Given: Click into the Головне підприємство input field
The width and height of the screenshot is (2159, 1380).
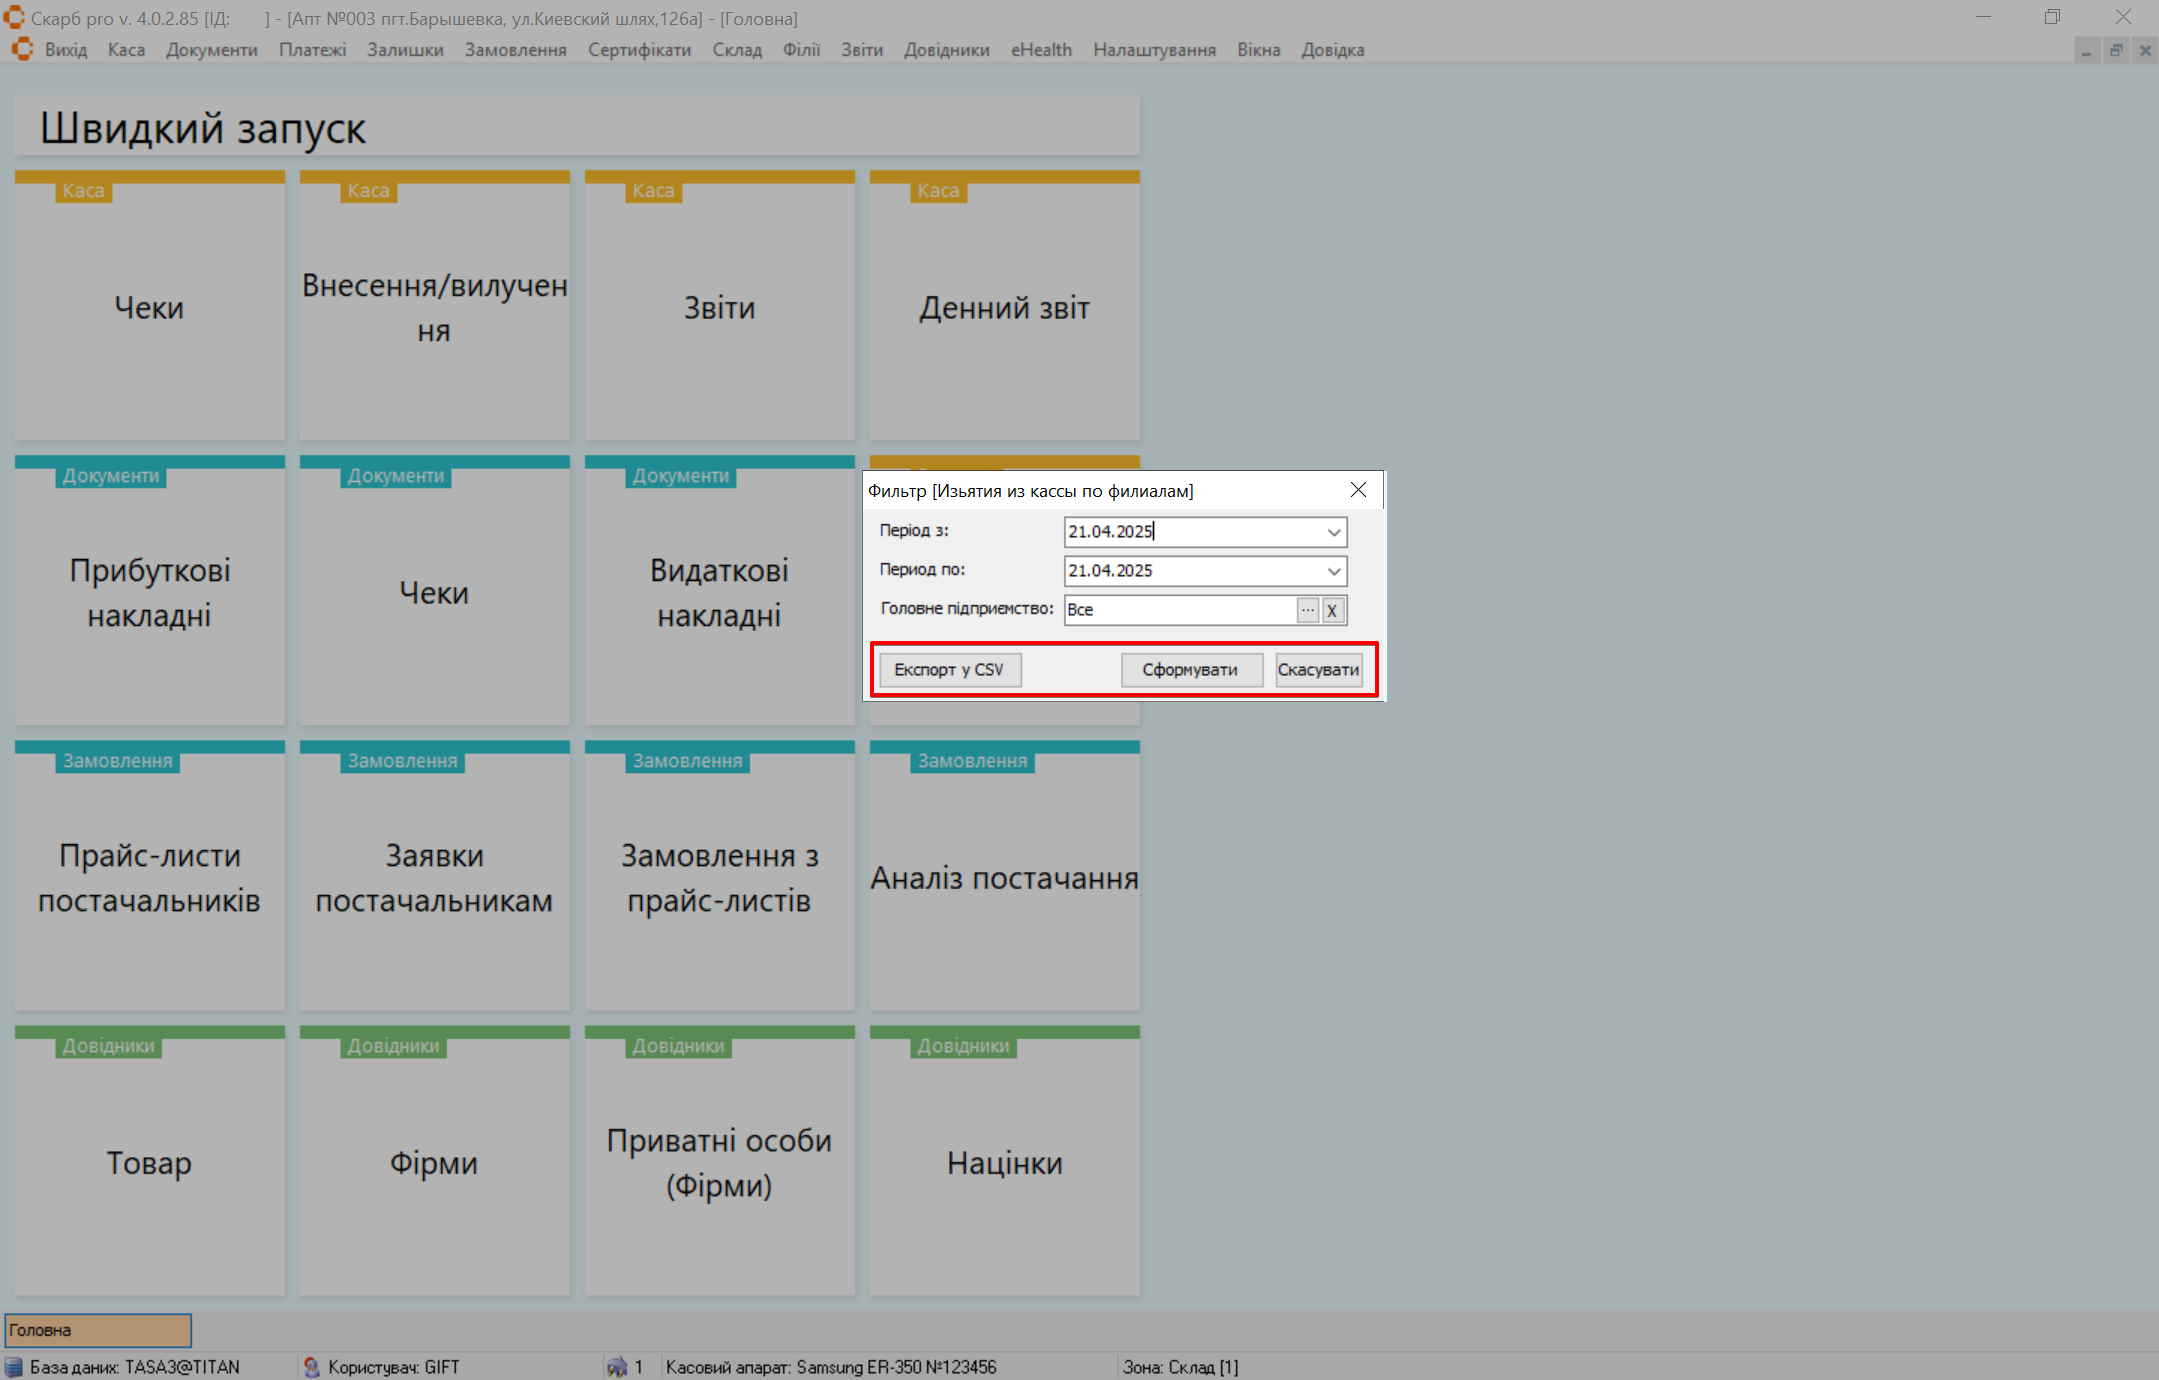Looking at the screenshot, I should click(x=1178, y=610).
